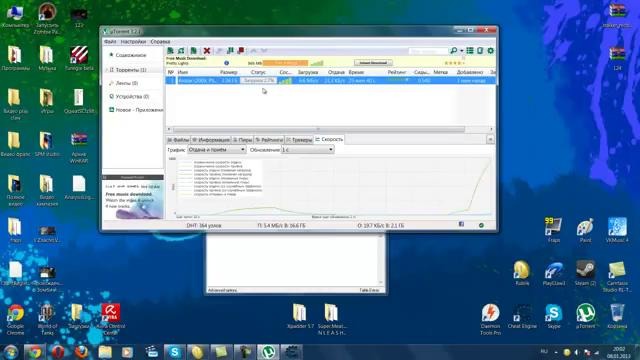Open the Обновление interval dropdown
This screenshot has height=360, width=640.
[x=308, y=150]
